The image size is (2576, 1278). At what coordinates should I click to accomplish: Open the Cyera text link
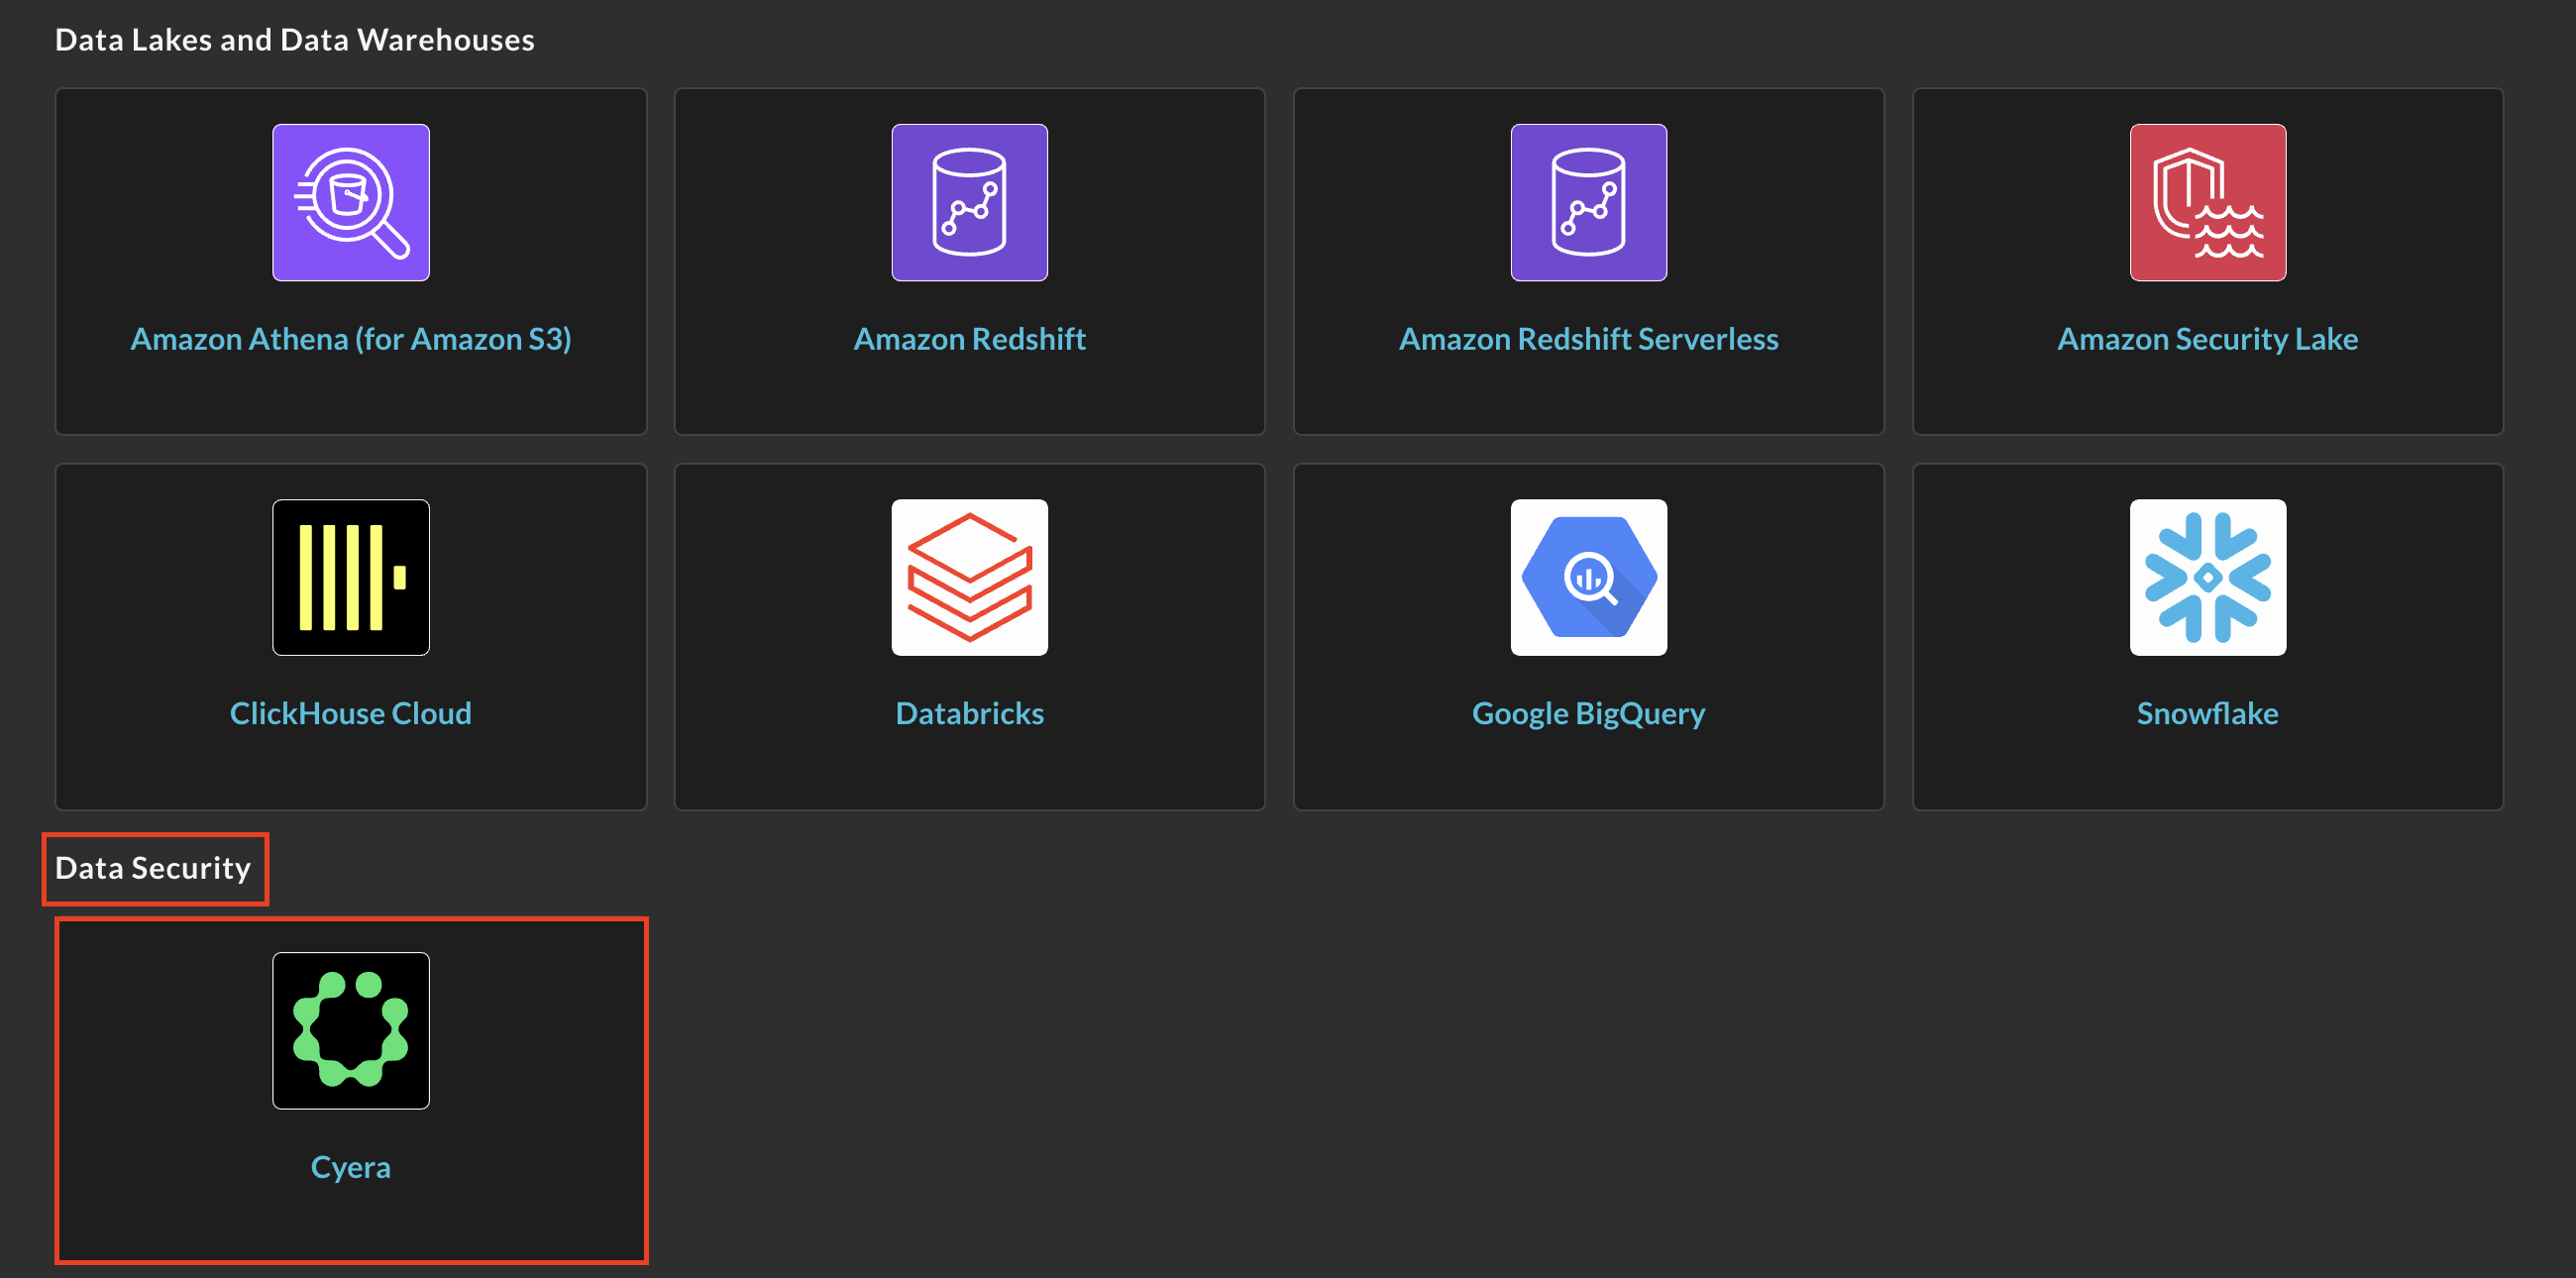pos(351,1167)
